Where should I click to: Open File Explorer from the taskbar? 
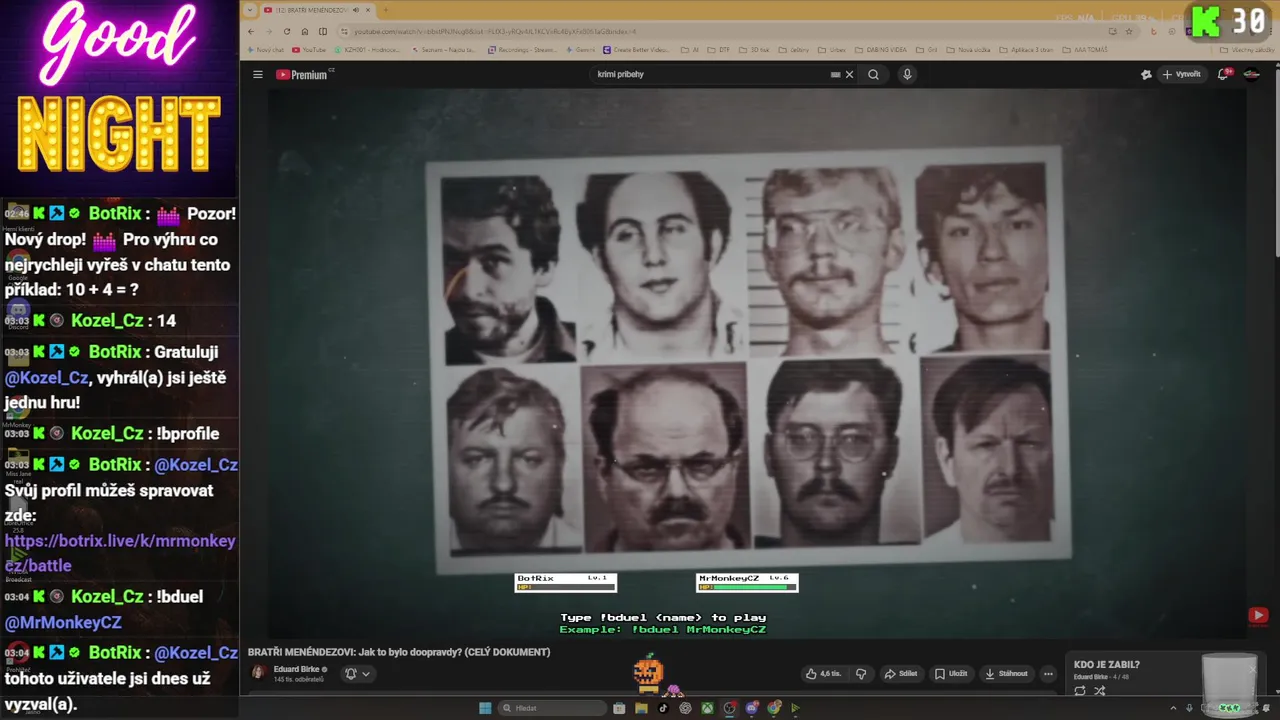pos(641,708)
